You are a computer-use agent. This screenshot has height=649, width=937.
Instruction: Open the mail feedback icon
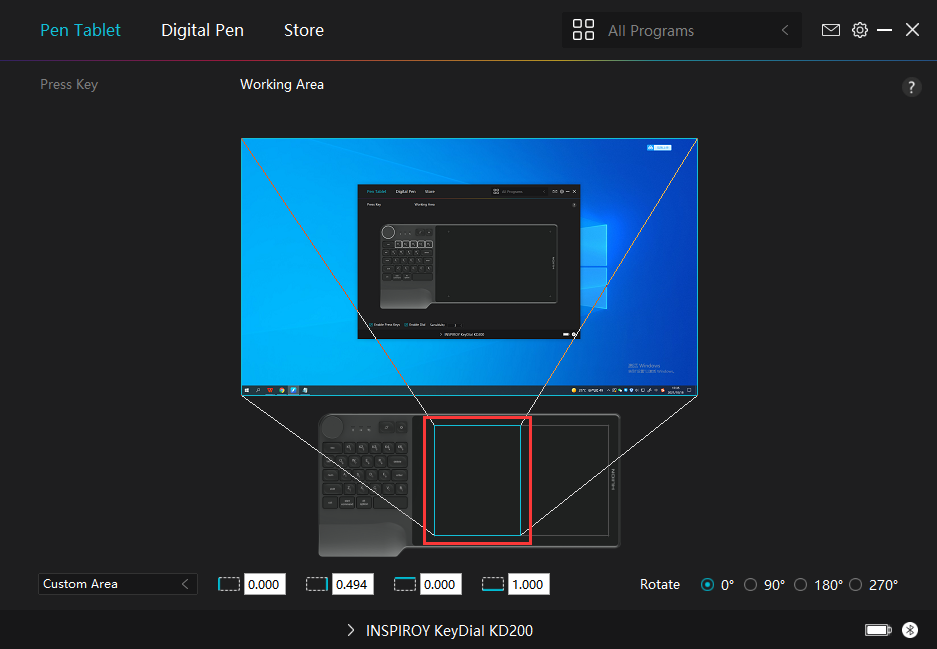tap(831, 30)
